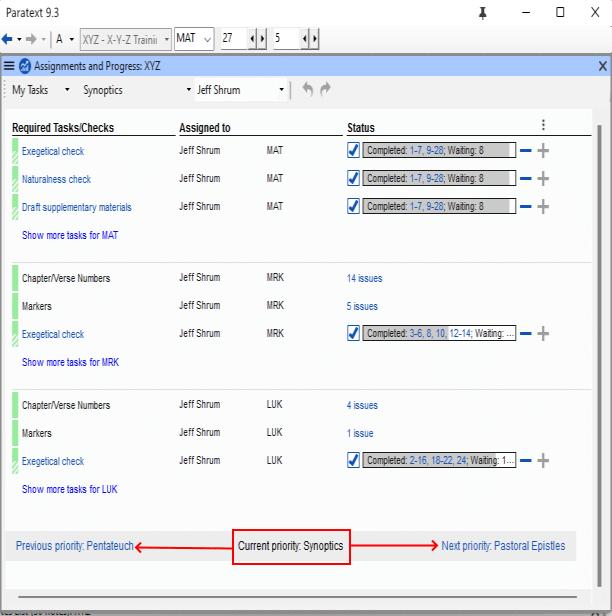This screenshot has width=612, height=616.
Task: Click plus button for LUK Exegetical check
Action: click(x=543, y=460)
